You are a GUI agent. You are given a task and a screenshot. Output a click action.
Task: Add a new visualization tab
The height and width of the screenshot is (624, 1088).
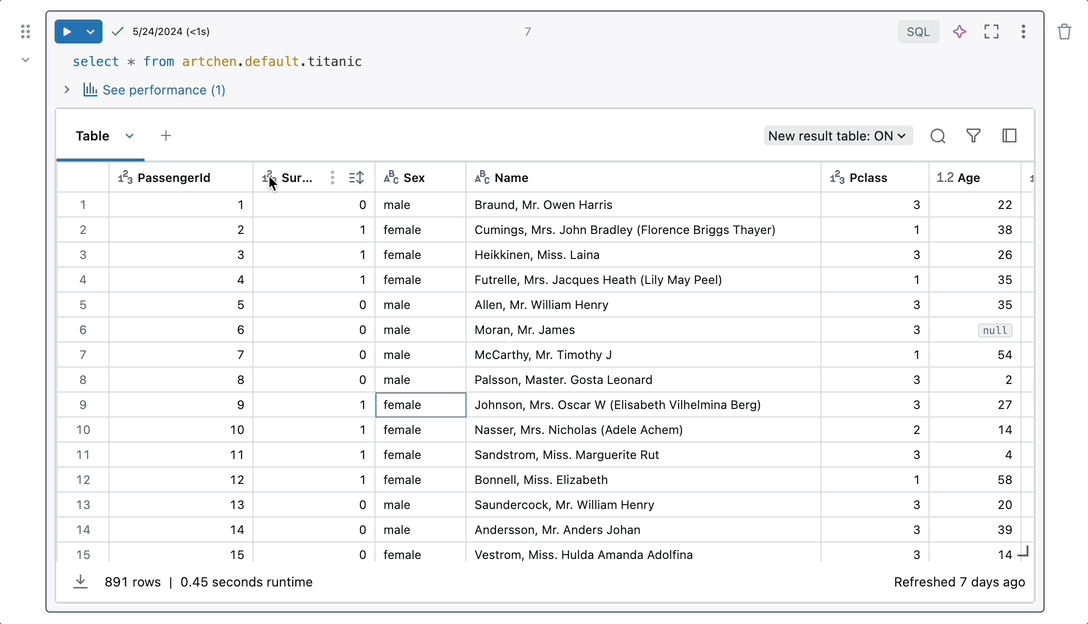coord(166,136)
